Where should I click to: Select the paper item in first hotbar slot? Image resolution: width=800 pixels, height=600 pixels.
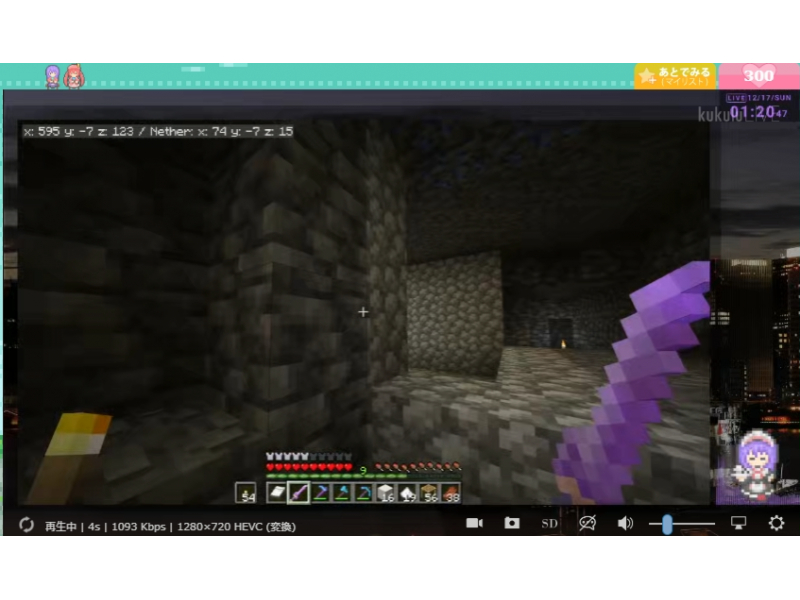276,492
